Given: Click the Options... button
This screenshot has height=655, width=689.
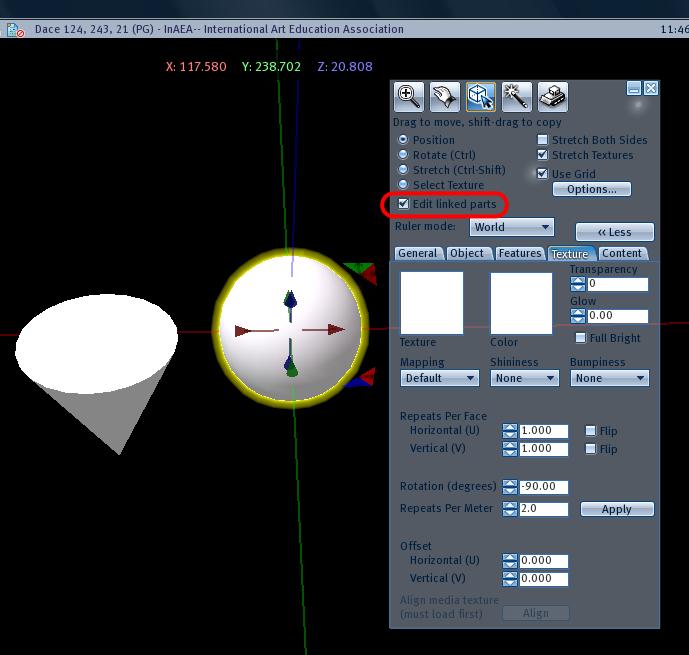Looking at the screenshot, I should click(x=598, y=189).
